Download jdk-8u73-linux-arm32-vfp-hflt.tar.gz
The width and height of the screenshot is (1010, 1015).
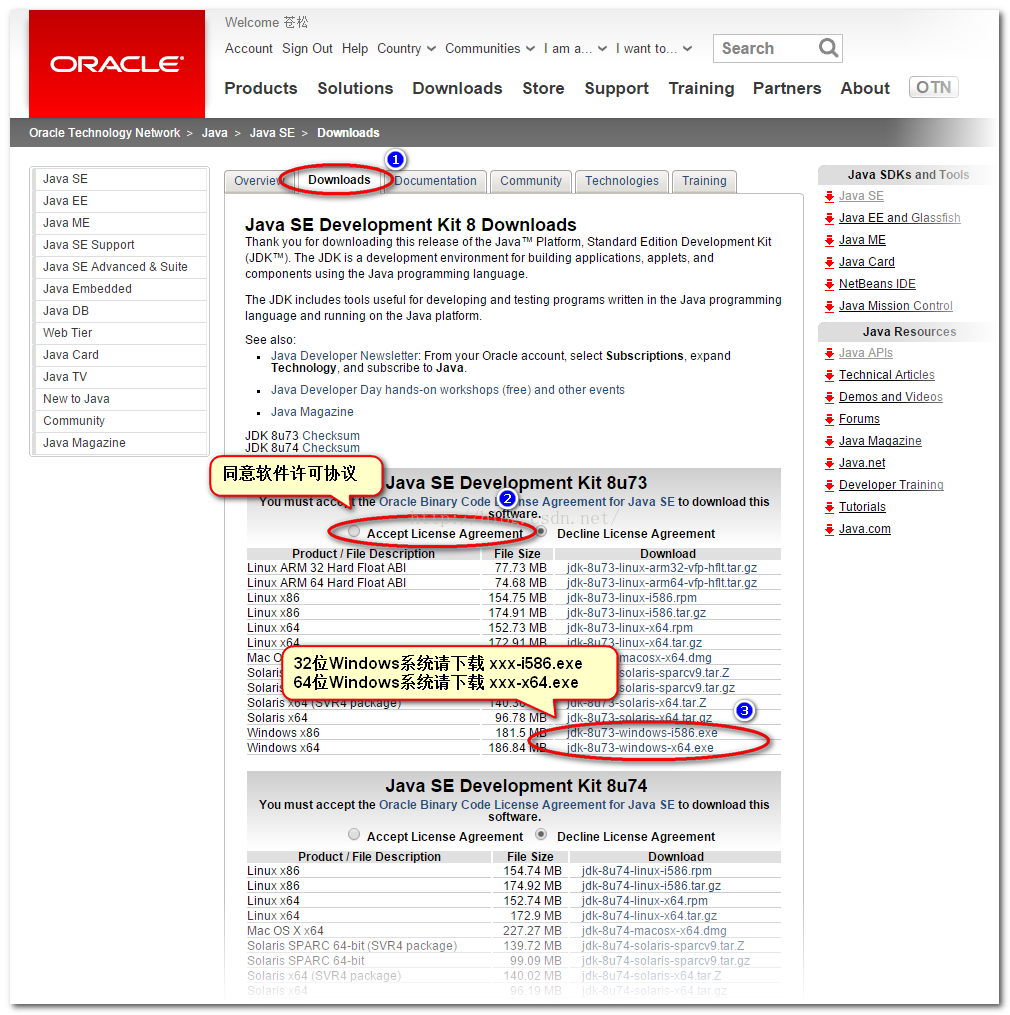662,568
